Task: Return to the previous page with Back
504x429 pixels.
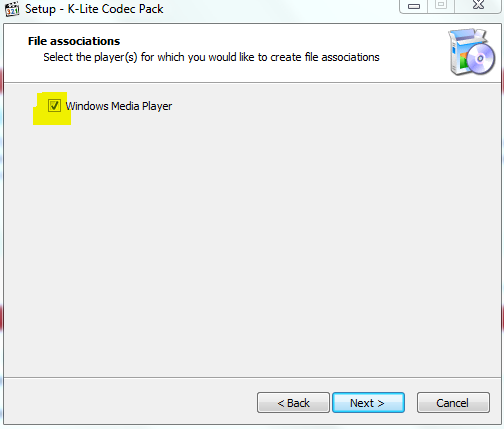Action: point(293,403)
